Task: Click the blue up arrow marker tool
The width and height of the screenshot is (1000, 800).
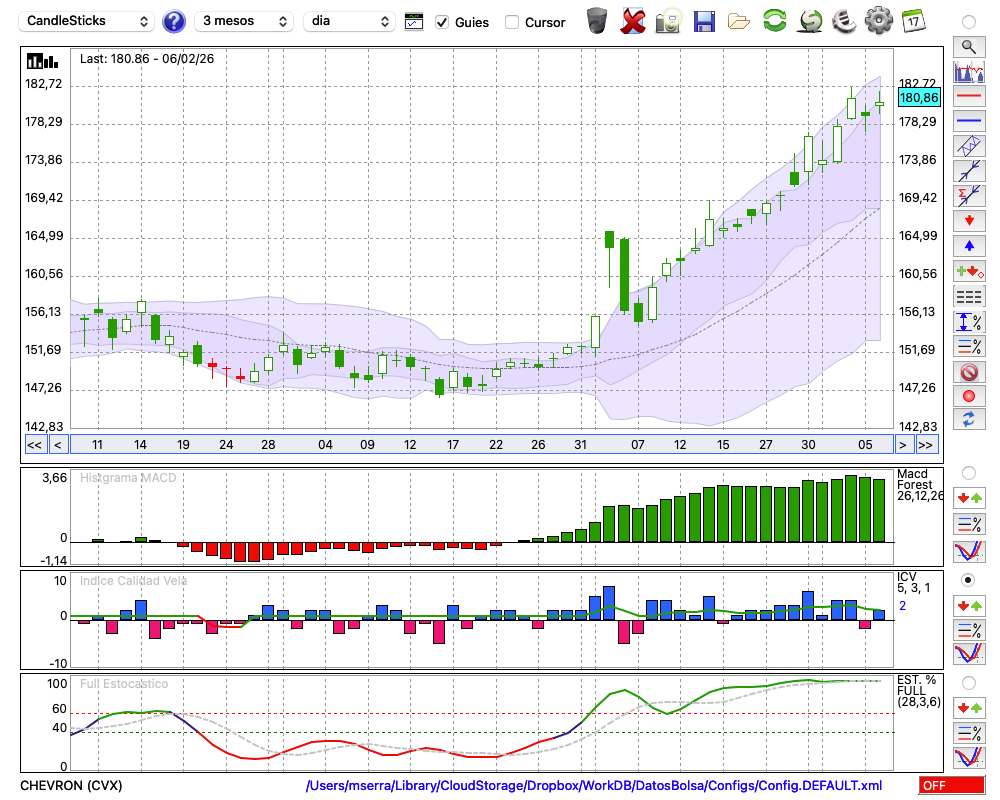Action: pos(968,245)
